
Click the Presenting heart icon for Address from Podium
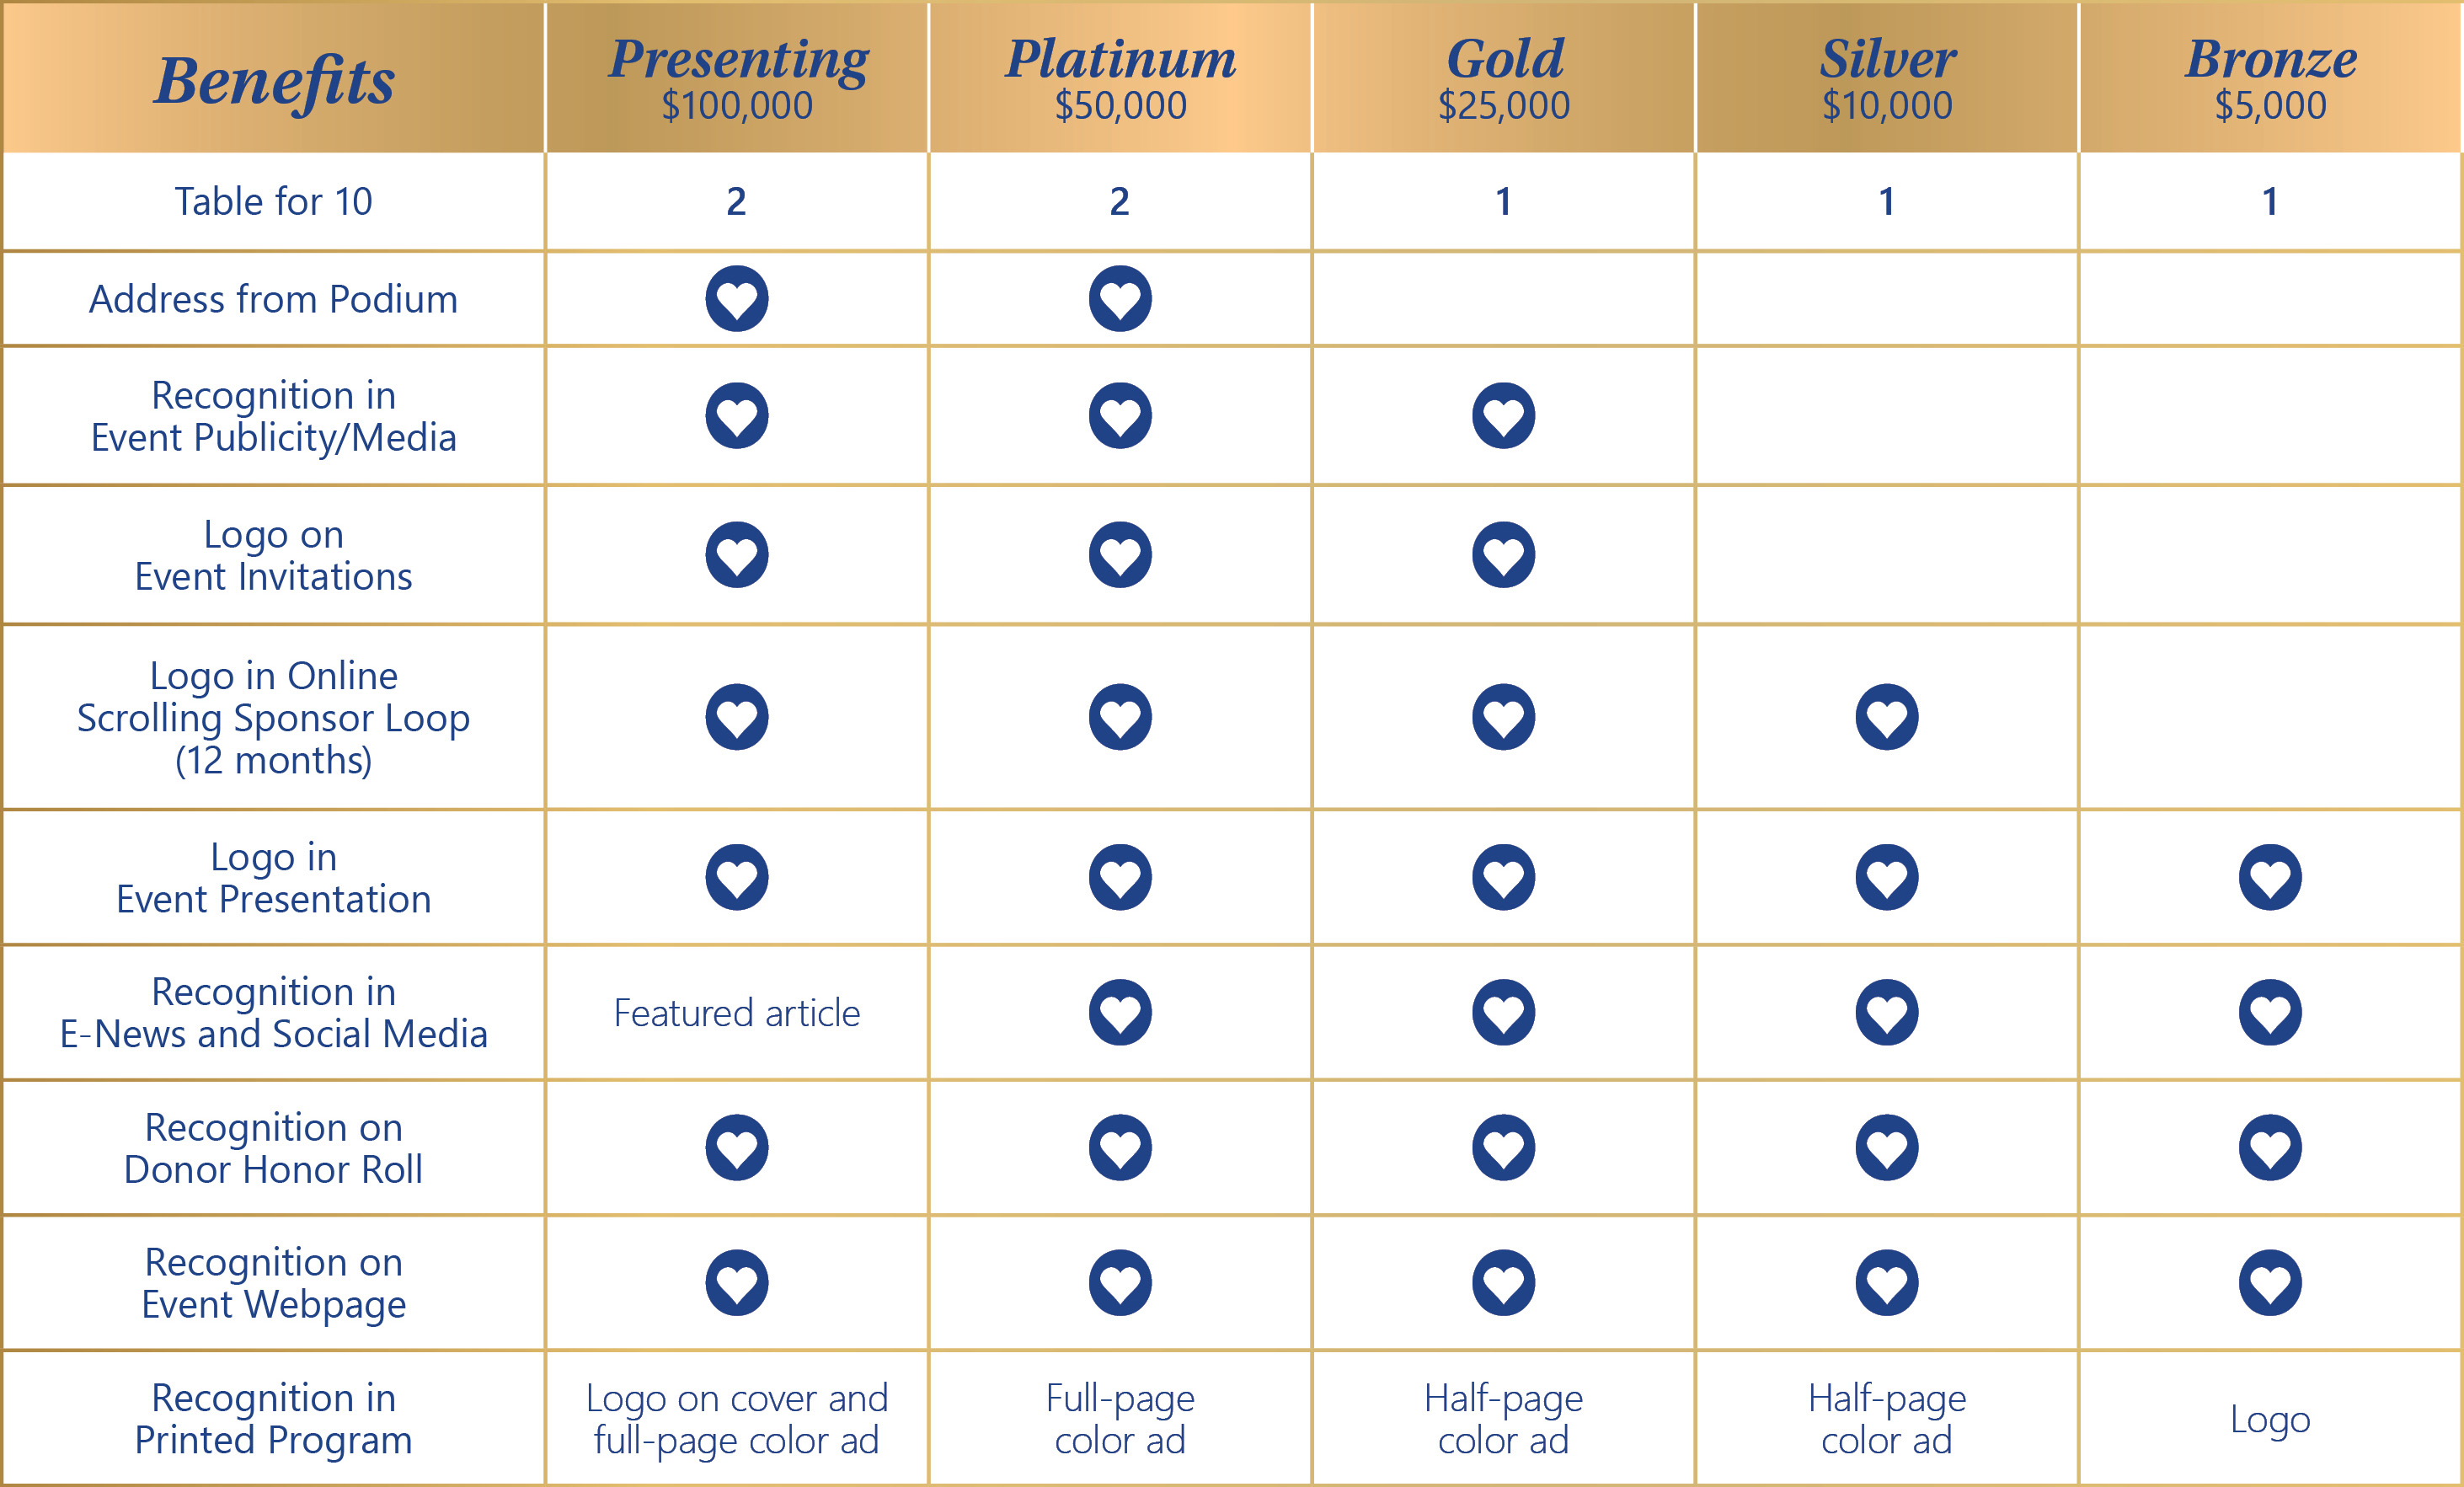(x=737, y=299)
